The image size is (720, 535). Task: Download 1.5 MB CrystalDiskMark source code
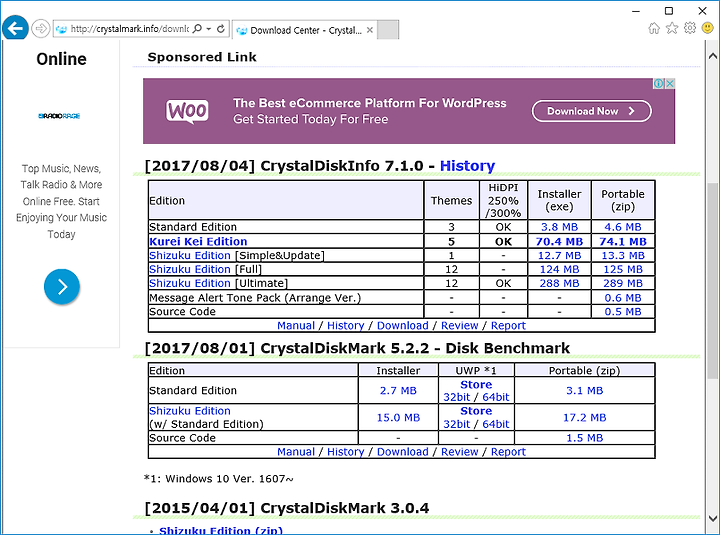(x=585, y=438)
